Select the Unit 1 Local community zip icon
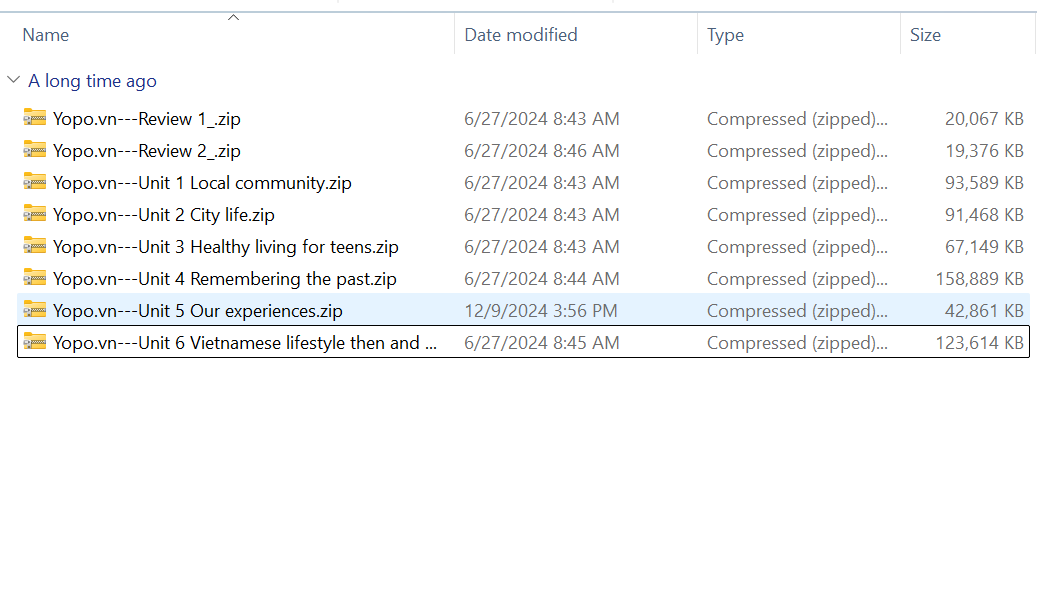The width and height of the screenshot is (1037, 607). [x=35, y=182]
